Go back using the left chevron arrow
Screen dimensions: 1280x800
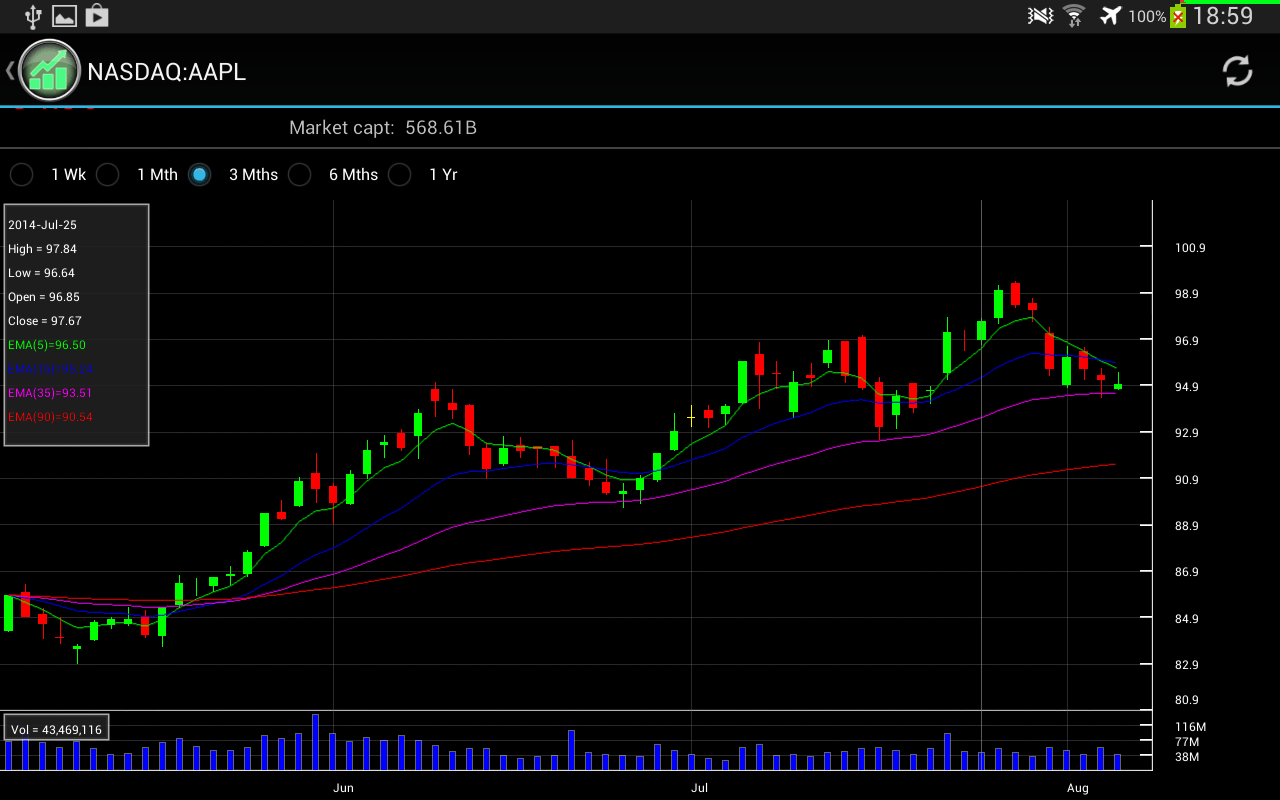coord(9,70)
